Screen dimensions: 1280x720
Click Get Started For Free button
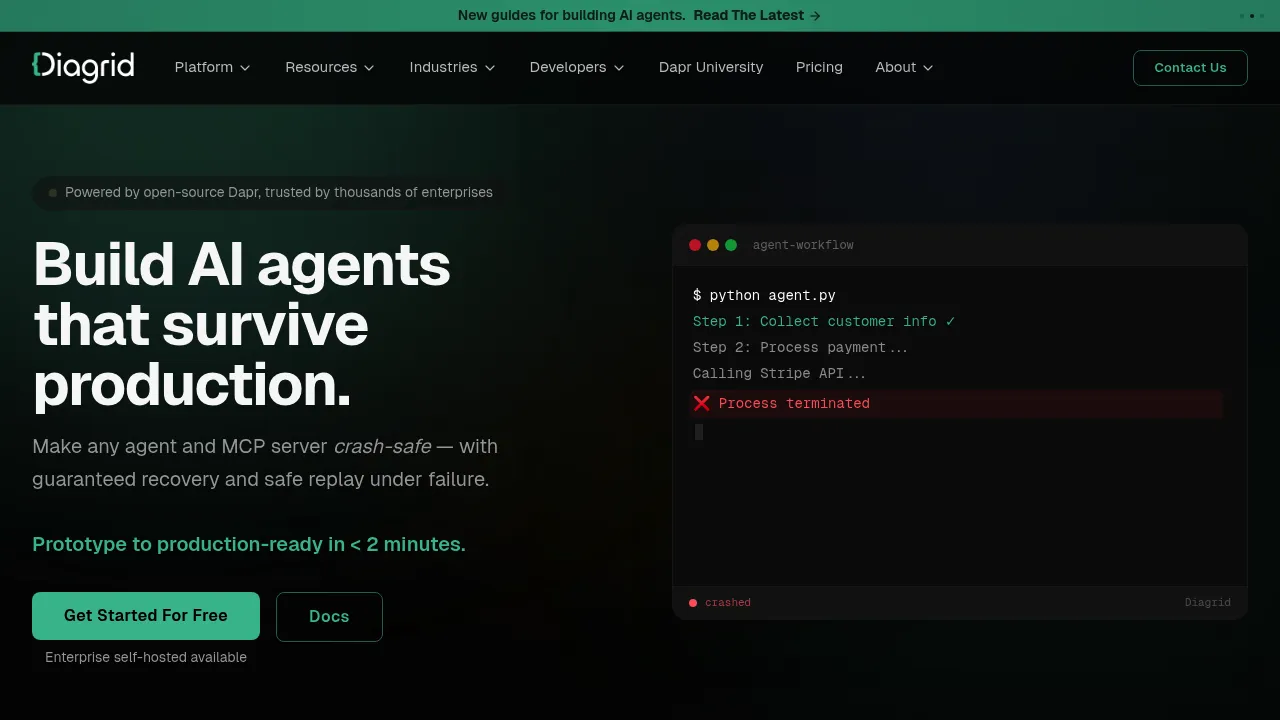point(146,616)
